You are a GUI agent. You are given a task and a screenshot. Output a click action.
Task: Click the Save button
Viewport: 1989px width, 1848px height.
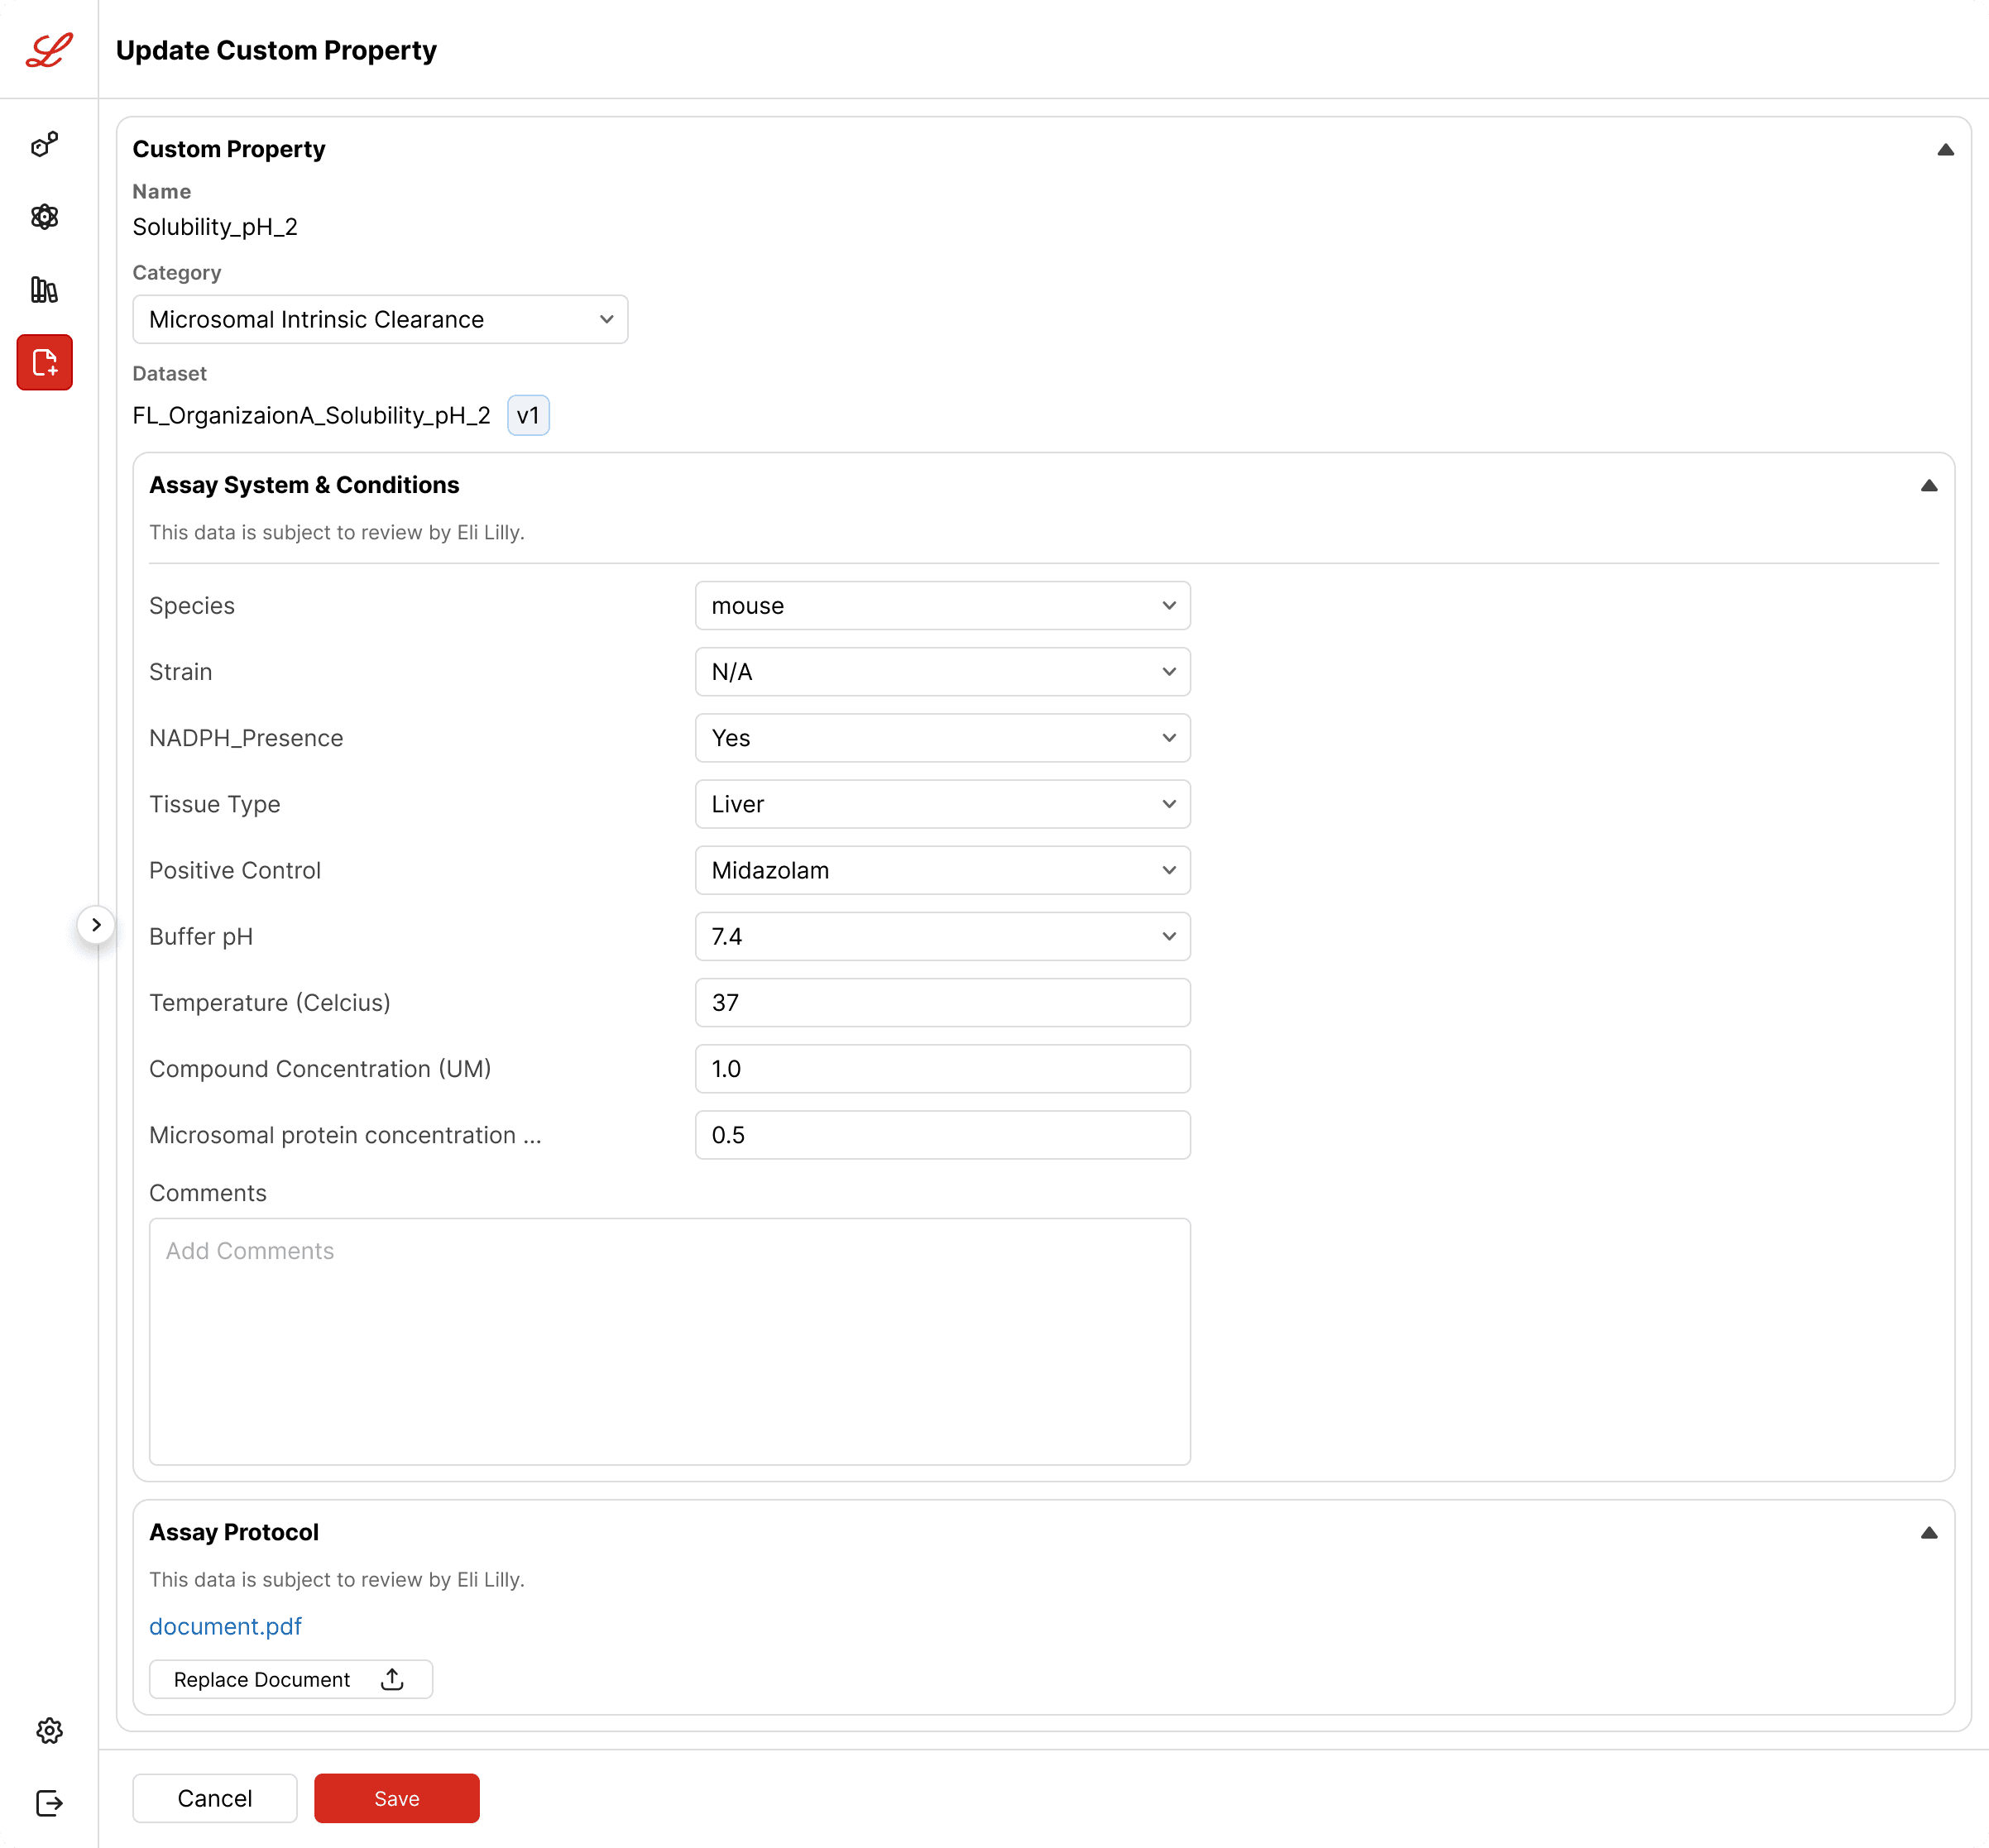(397, 1798)
